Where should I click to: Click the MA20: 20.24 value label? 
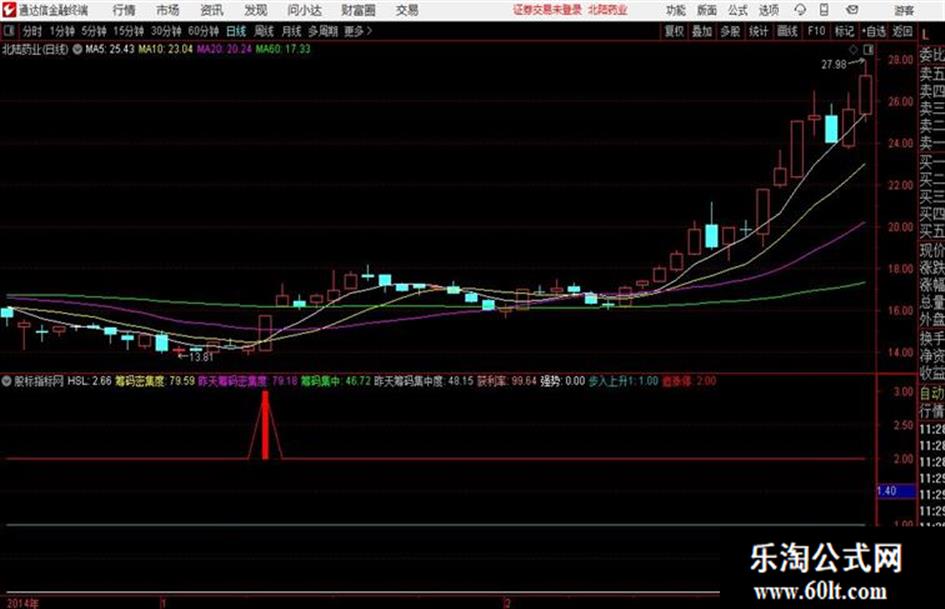(224, 49)
